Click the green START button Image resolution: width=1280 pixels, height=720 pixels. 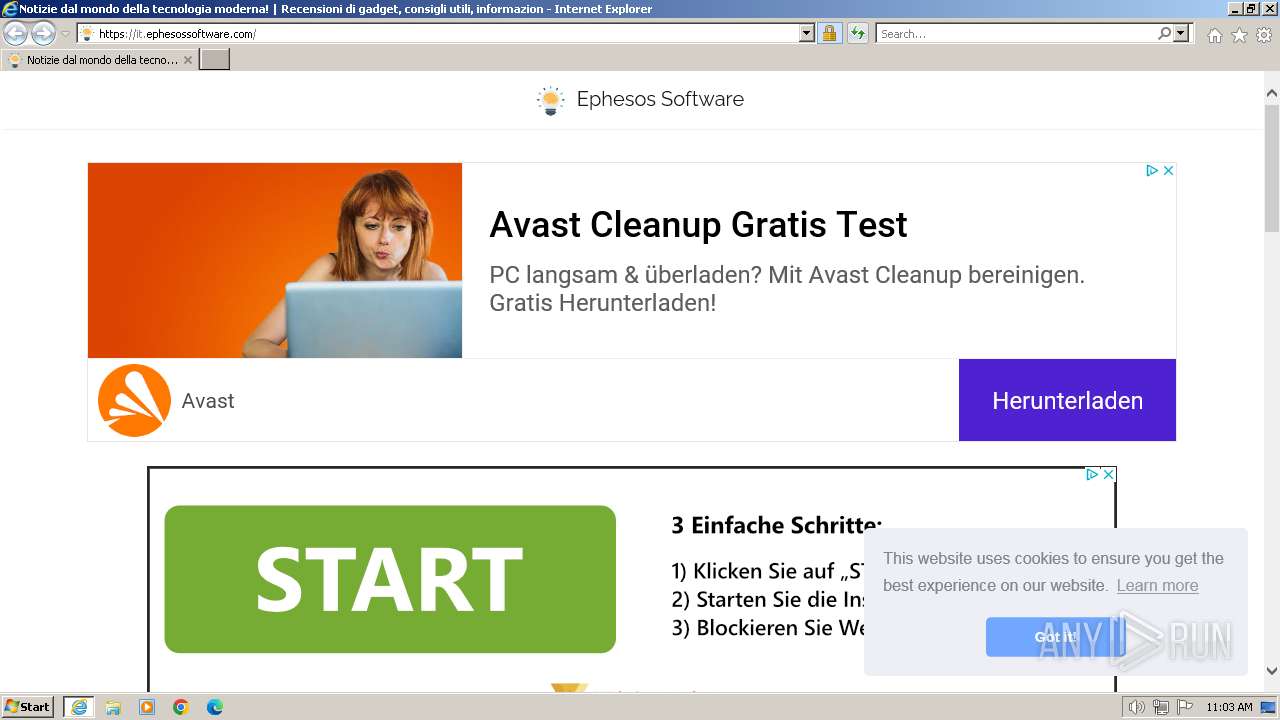390,579
